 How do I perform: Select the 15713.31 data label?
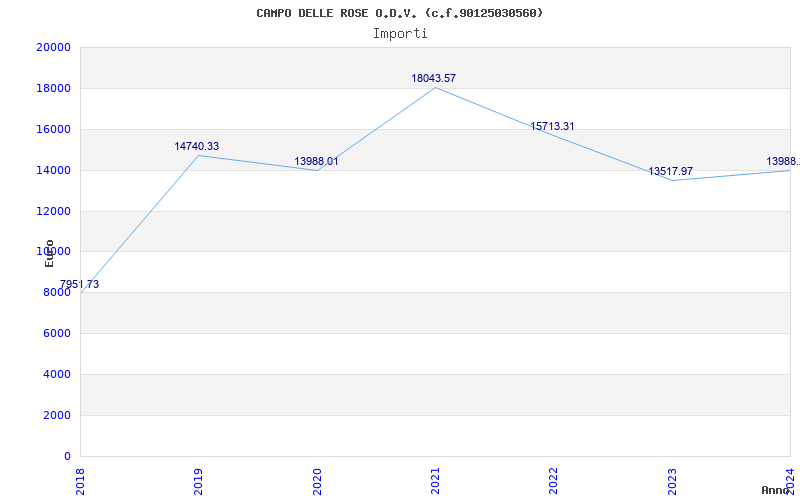click(552, 127)
